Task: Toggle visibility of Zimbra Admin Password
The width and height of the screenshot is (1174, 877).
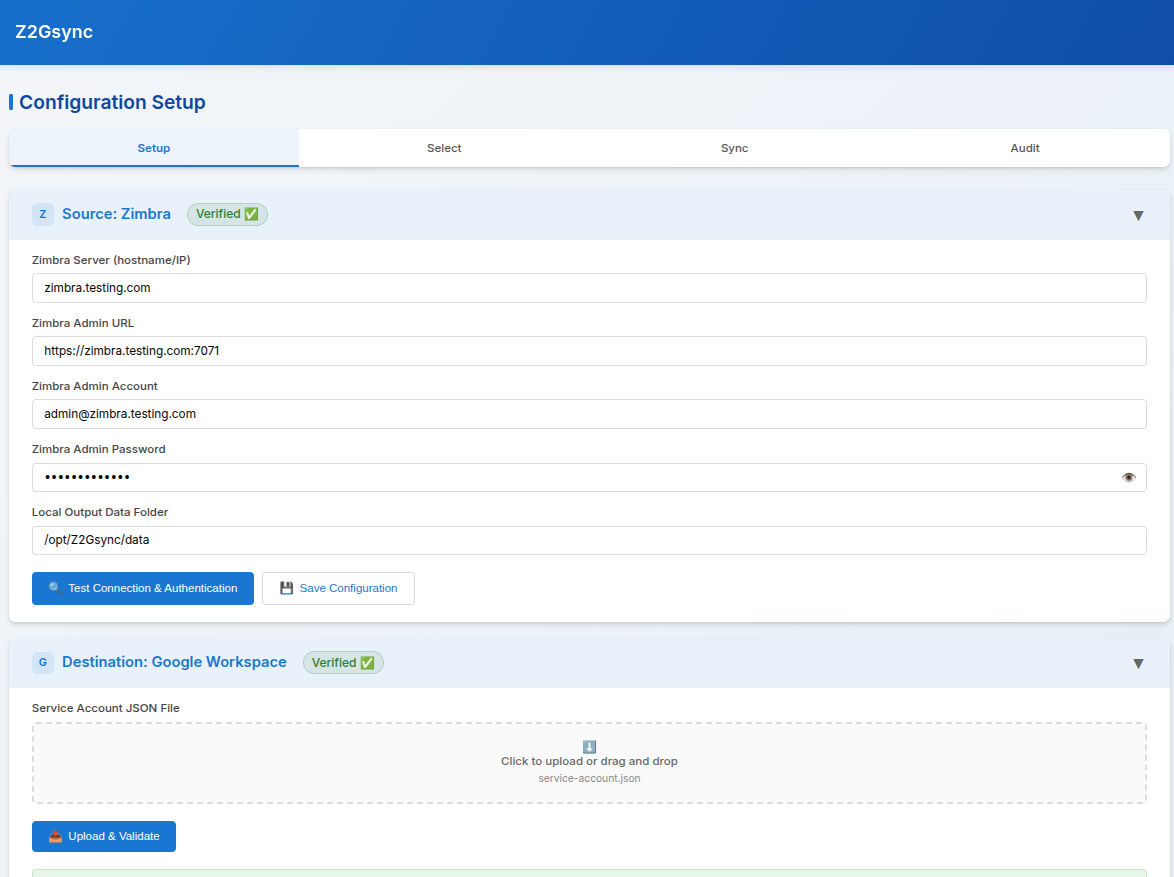Action: tap(1129, 477)
